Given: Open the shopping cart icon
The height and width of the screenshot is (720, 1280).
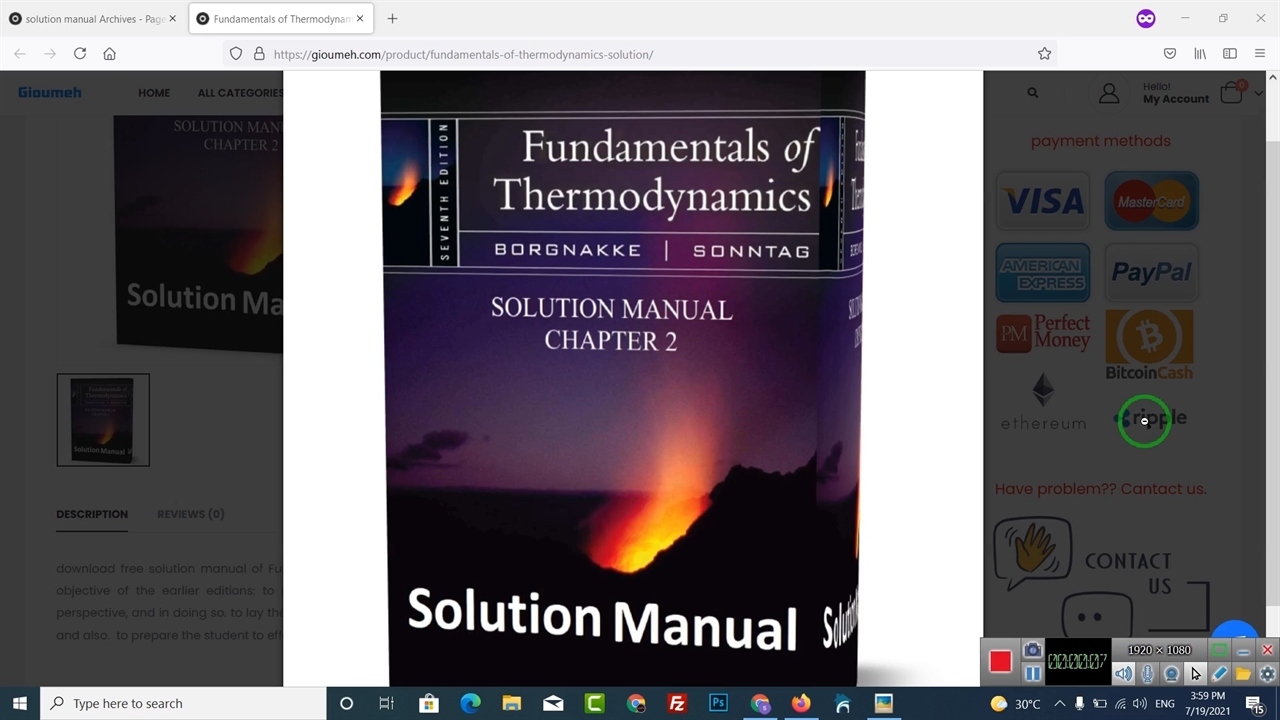Looking at the screenshot, I should 1232,93.
